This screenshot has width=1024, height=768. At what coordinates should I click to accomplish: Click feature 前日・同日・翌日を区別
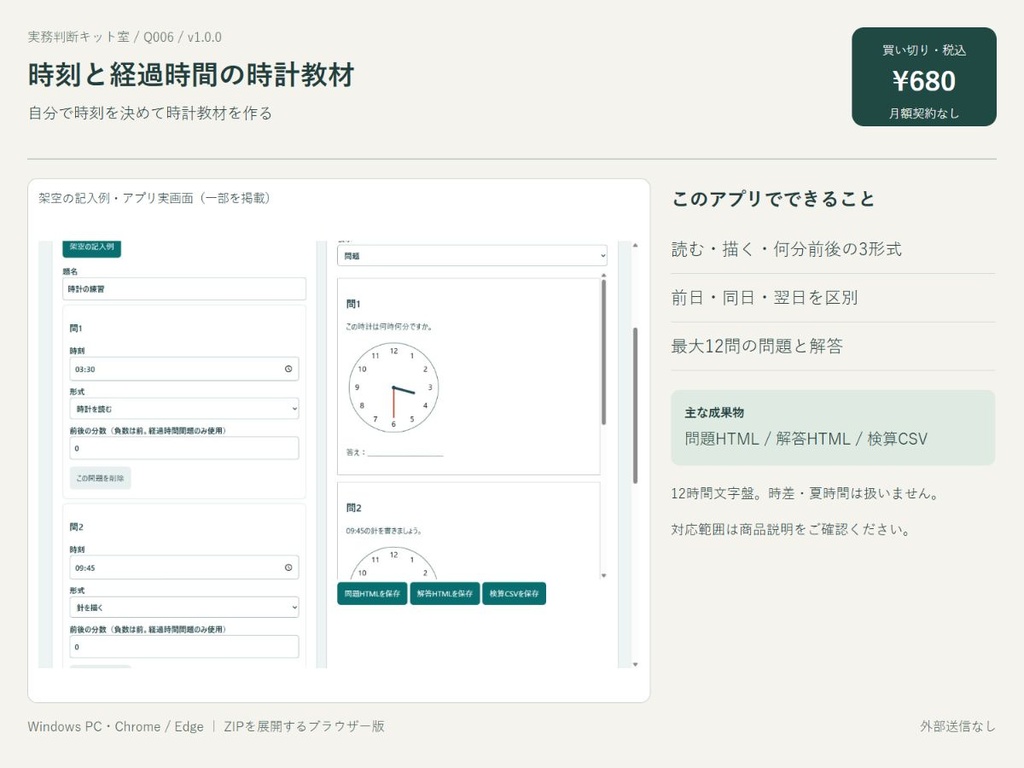(765, 298)
